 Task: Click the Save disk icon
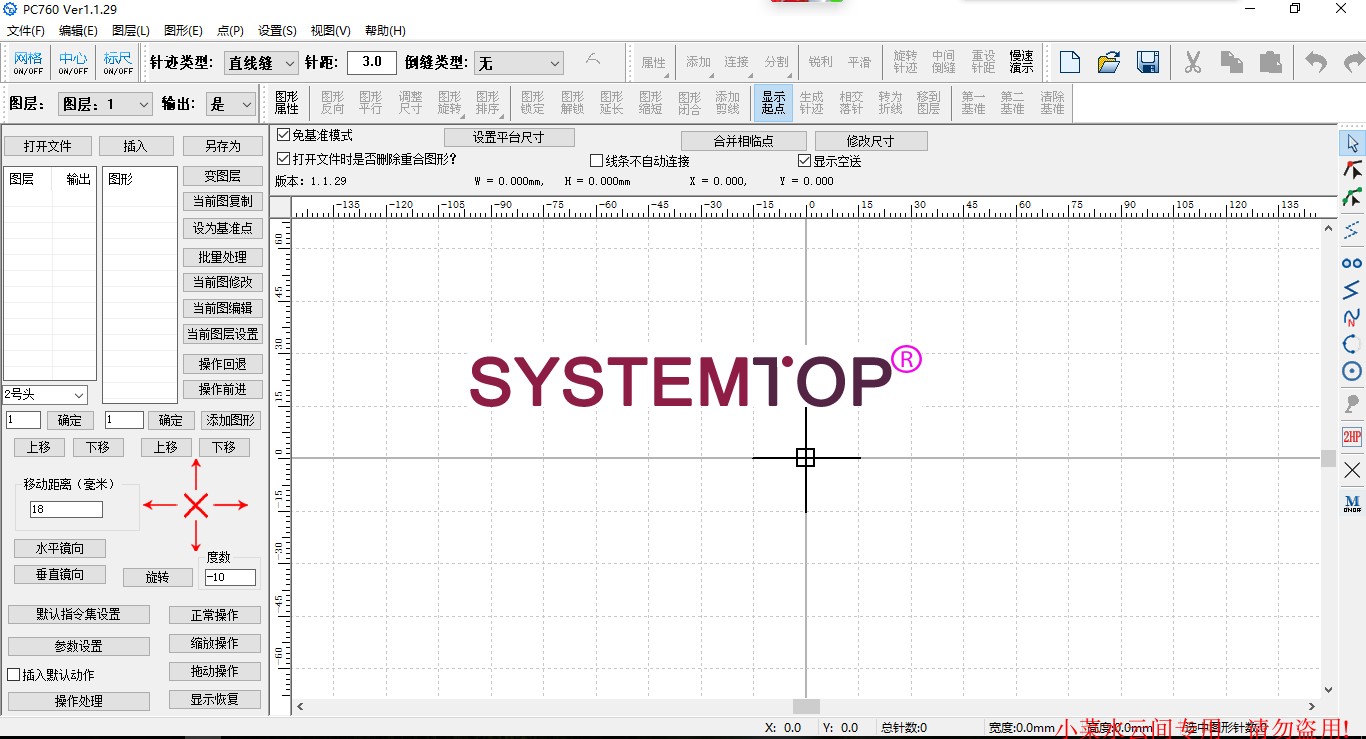pos(1148,62)
